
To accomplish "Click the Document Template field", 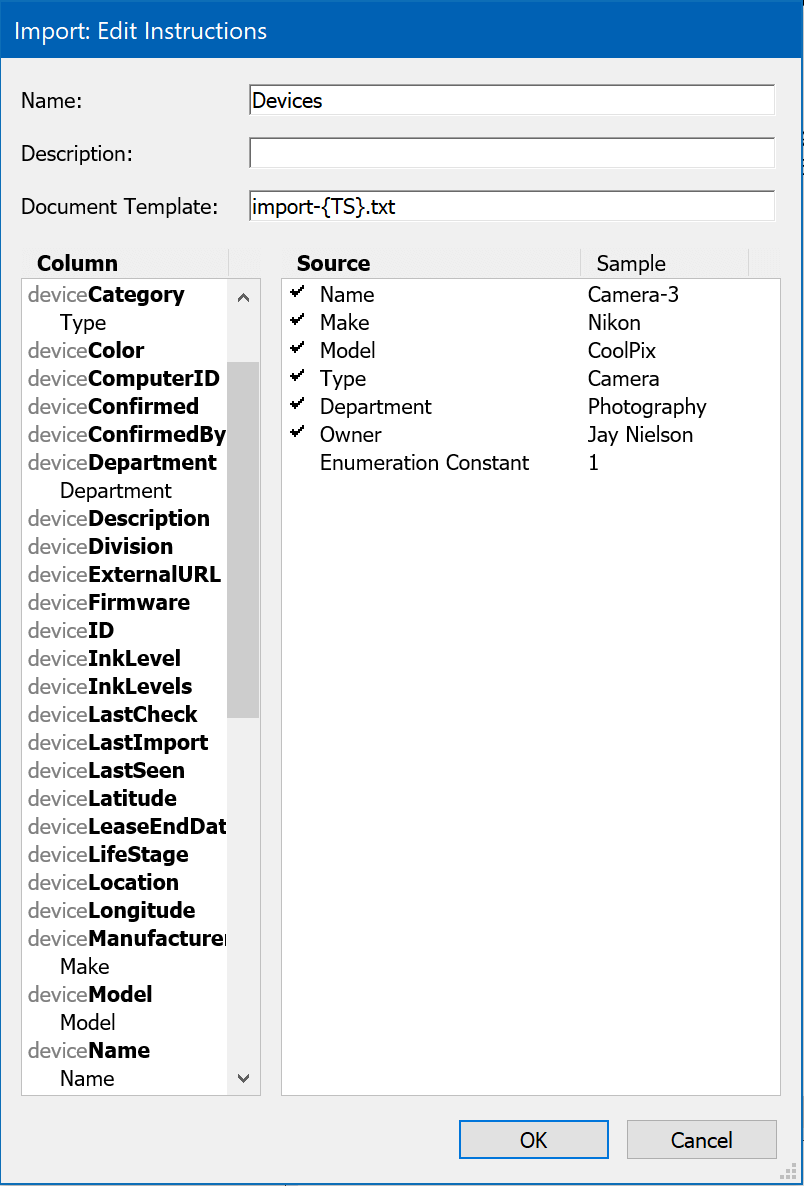I will 511,206.
